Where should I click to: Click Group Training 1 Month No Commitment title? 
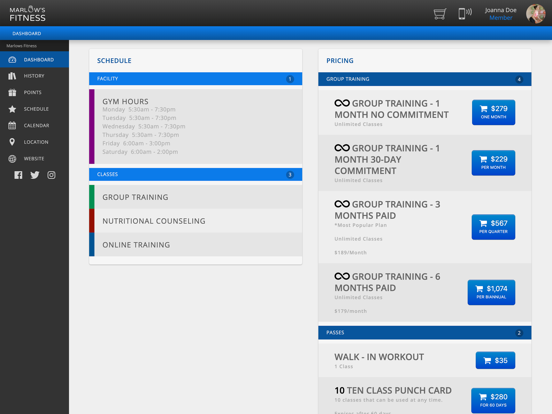[391, 109]
